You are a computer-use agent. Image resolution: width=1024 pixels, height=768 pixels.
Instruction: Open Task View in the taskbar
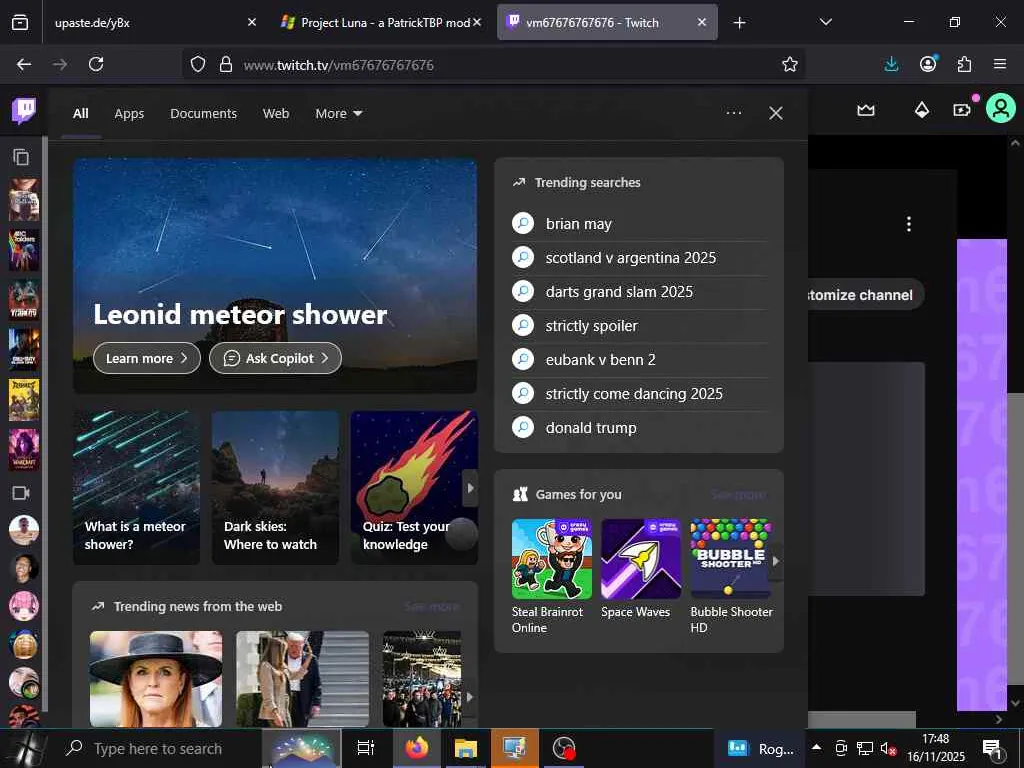366,748
